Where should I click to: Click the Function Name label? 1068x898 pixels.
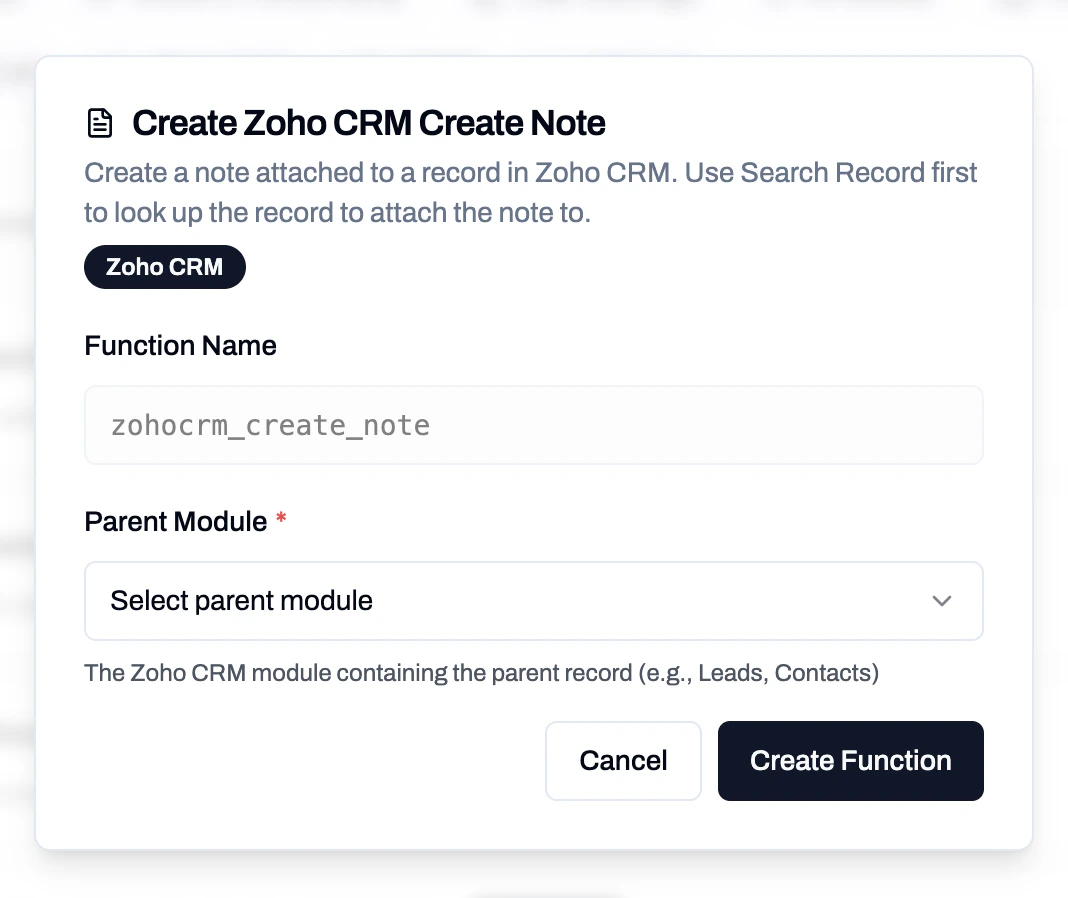(180, 345)
